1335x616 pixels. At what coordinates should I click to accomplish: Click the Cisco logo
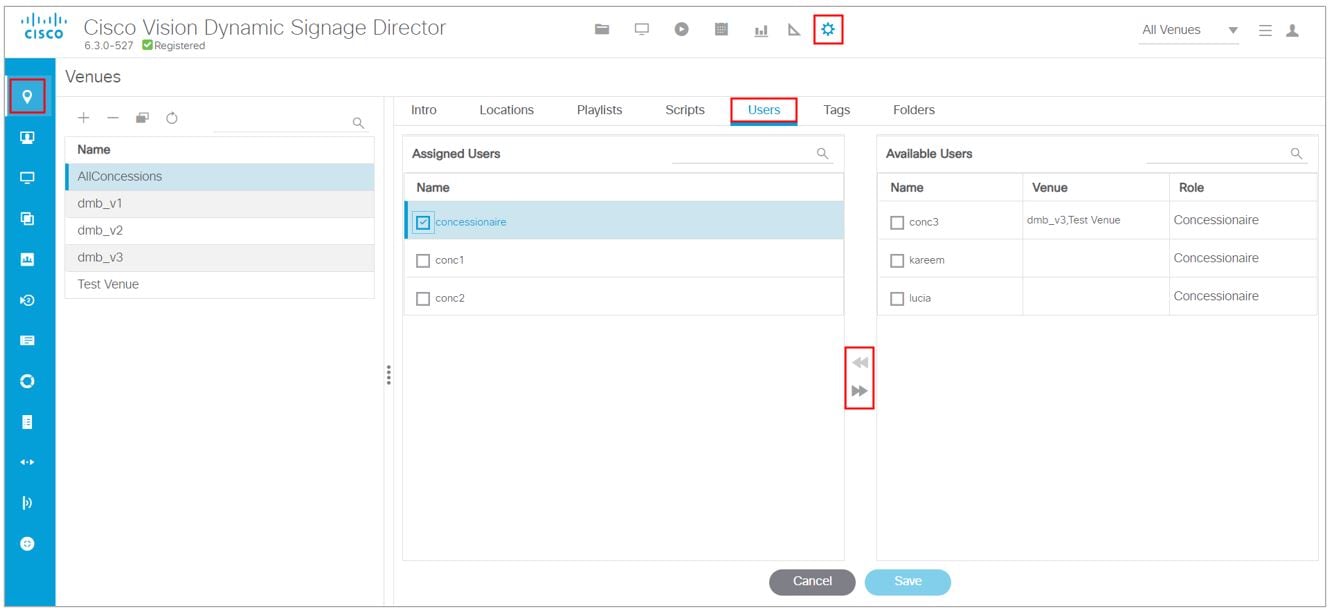click(x=42, y=27)
